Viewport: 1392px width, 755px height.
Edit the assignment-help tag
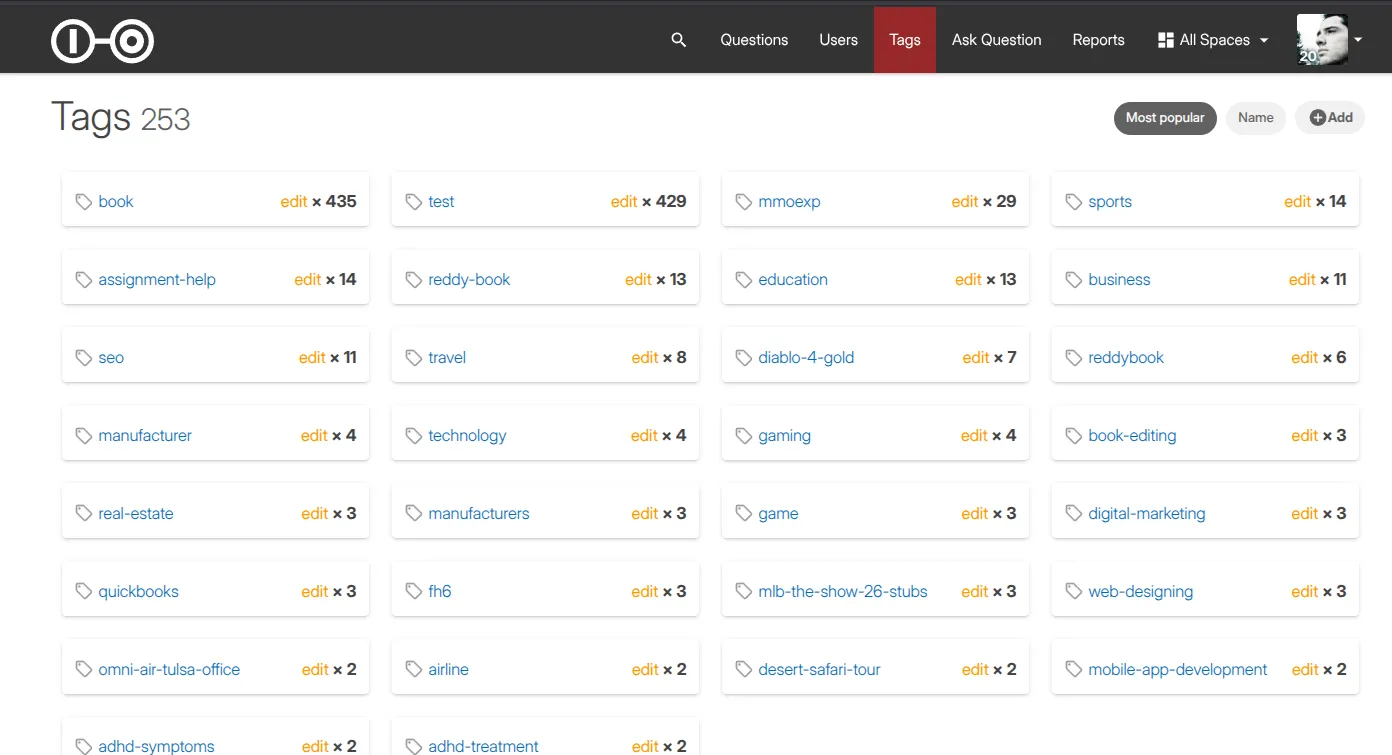coord(308,280)
